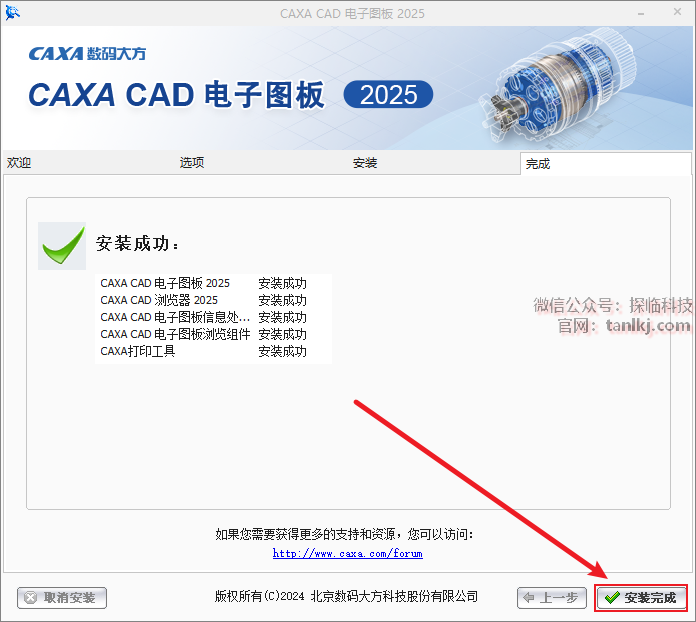Click the 取消安装 cancel button
This screenshot has width=696, height=622.
click(x=62, y=598)
